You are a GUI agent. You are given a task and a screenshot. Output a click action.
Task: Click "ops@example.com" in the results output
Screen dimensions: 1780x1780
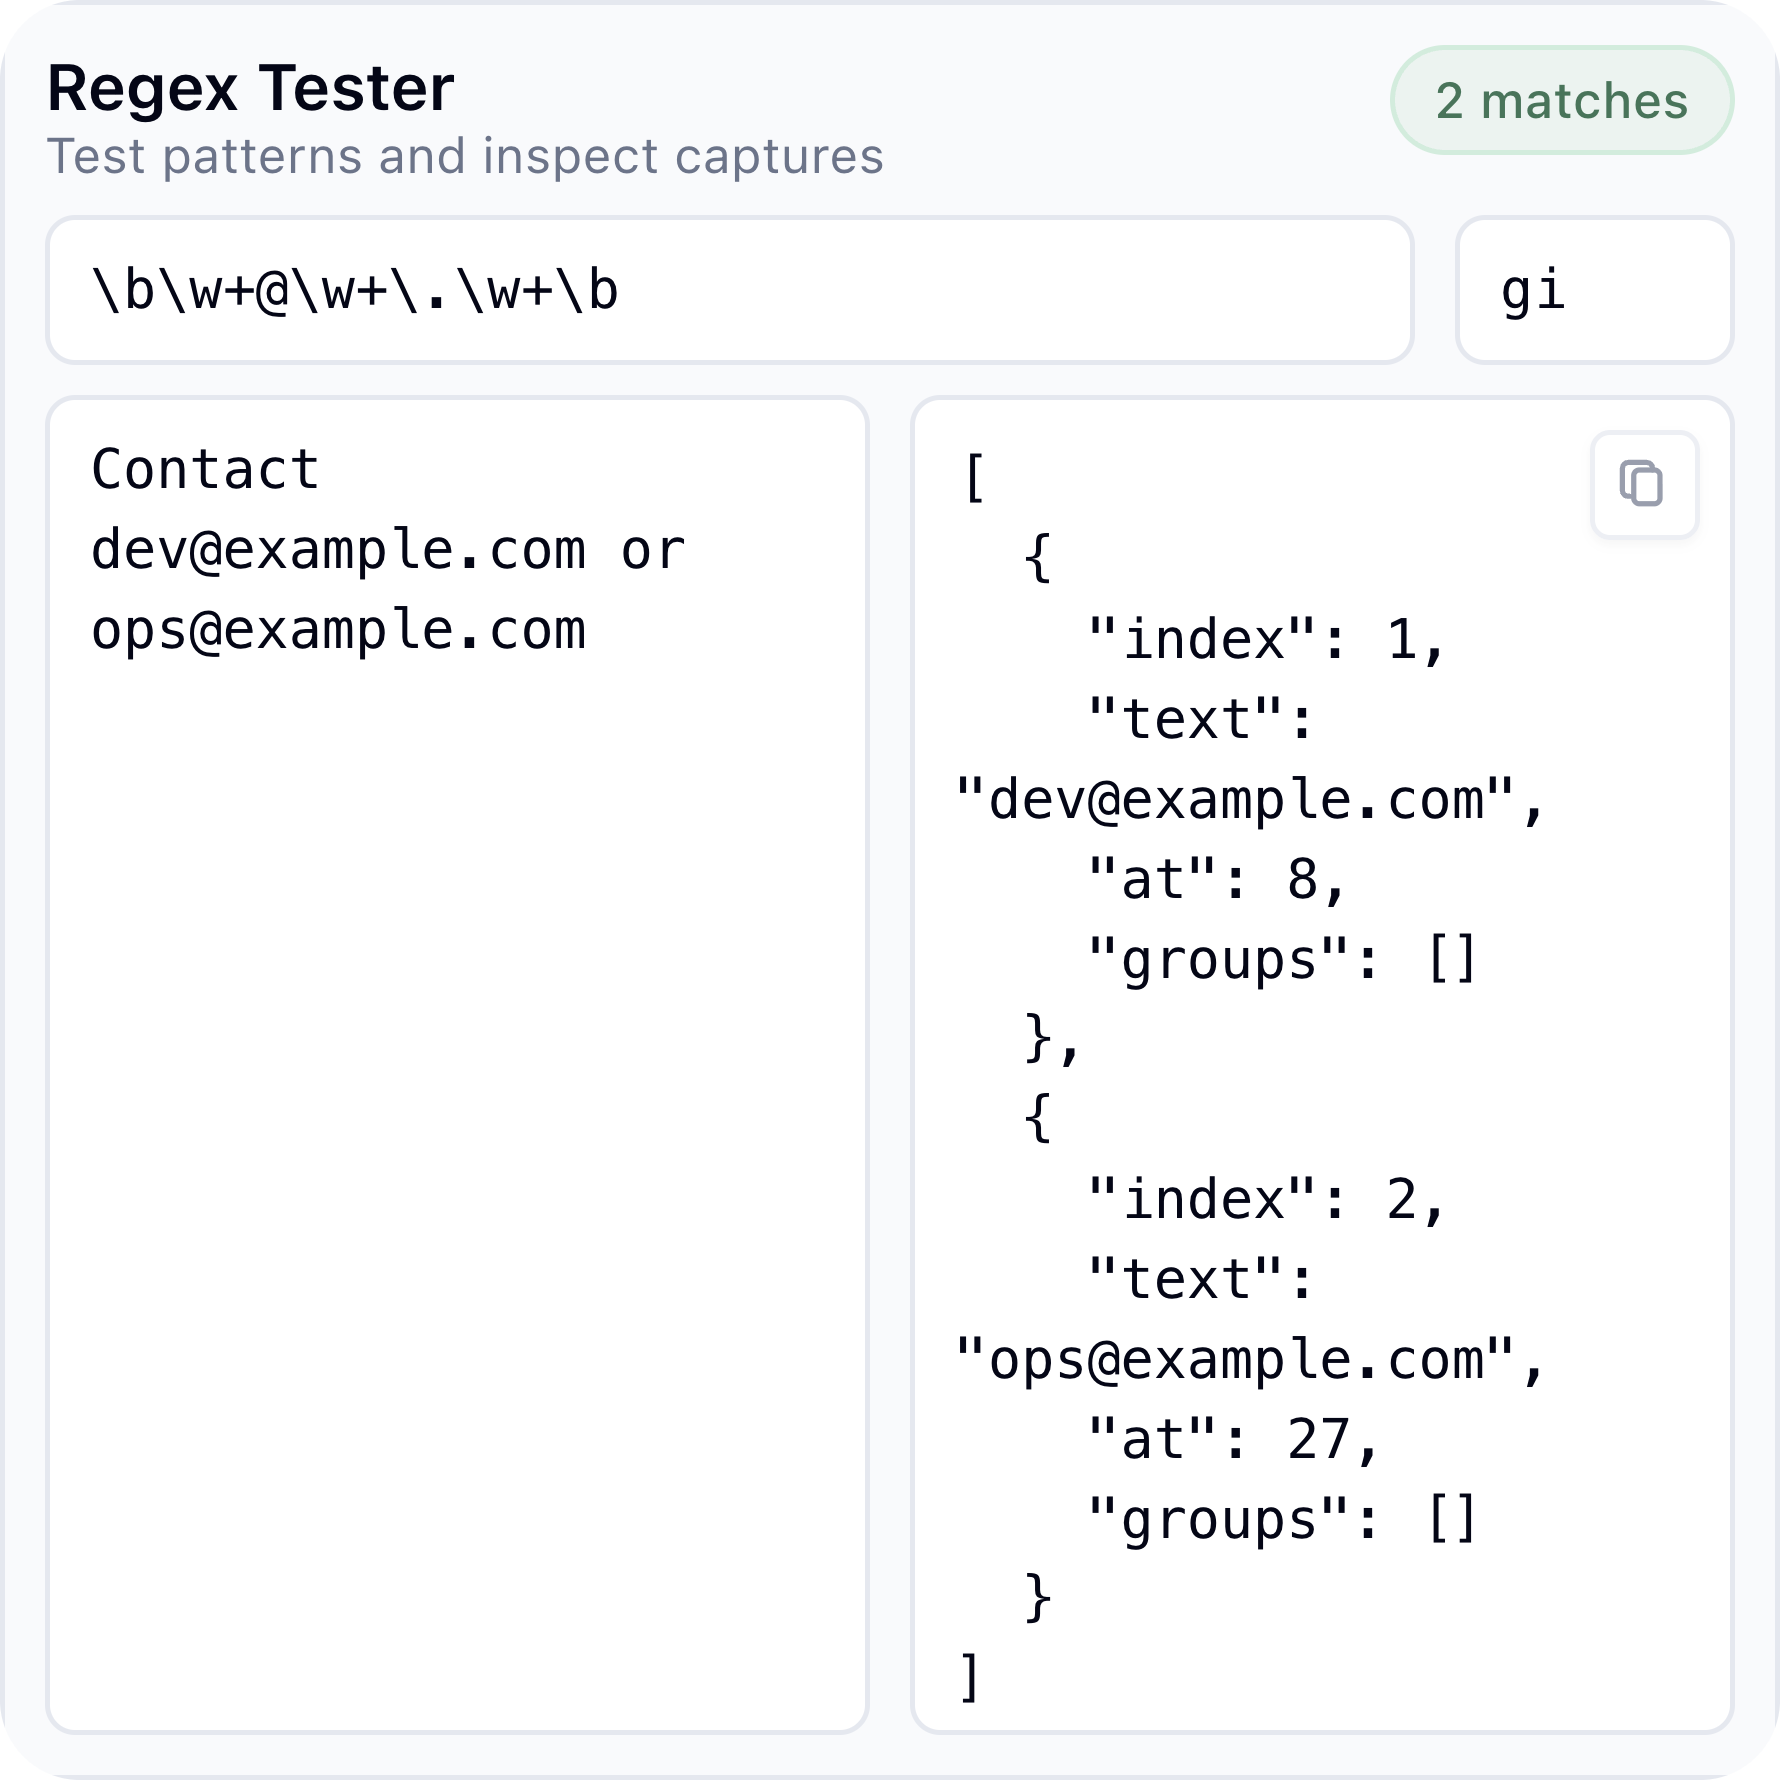(1236, 1360)
